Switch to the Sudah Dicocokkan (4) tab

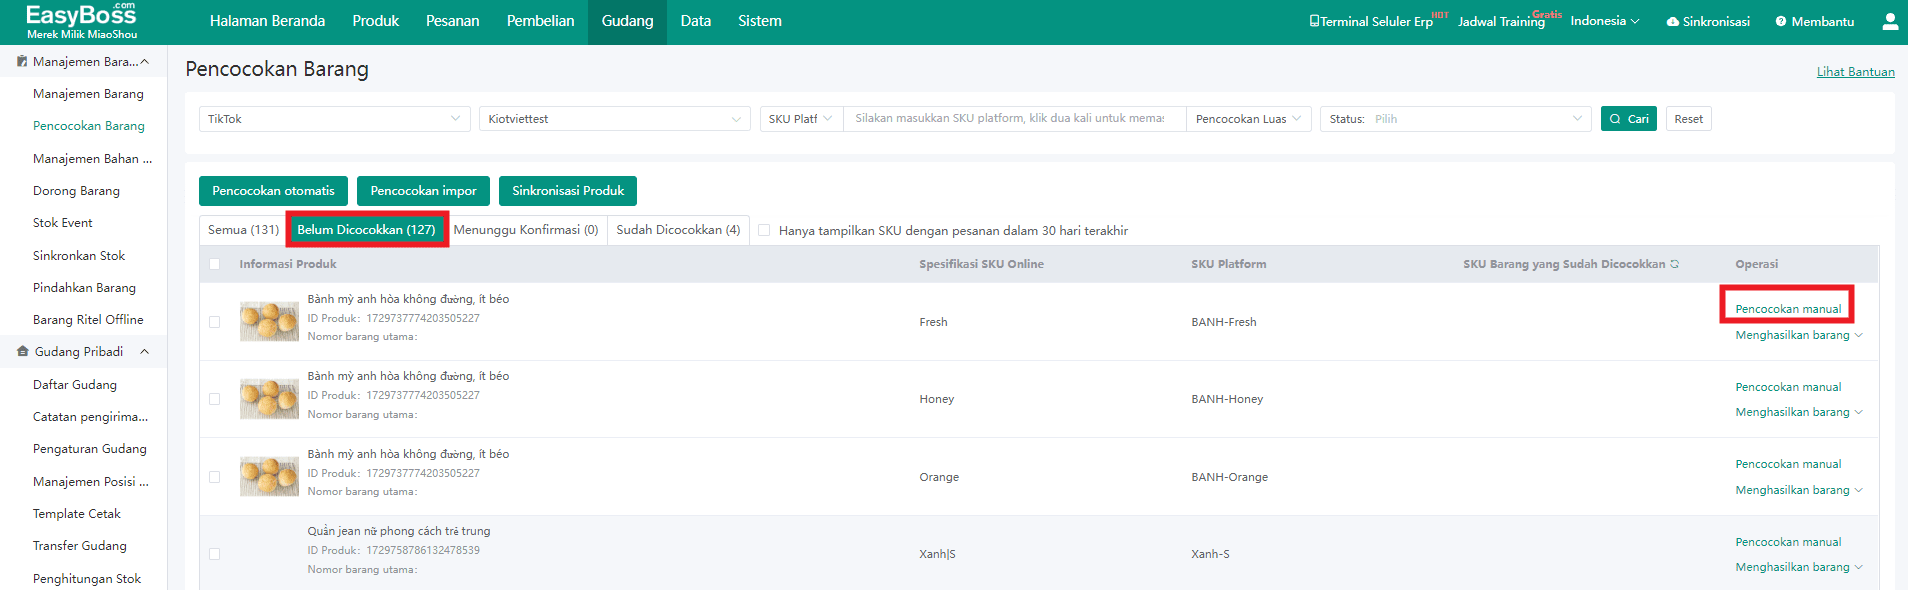click(678, 230)
